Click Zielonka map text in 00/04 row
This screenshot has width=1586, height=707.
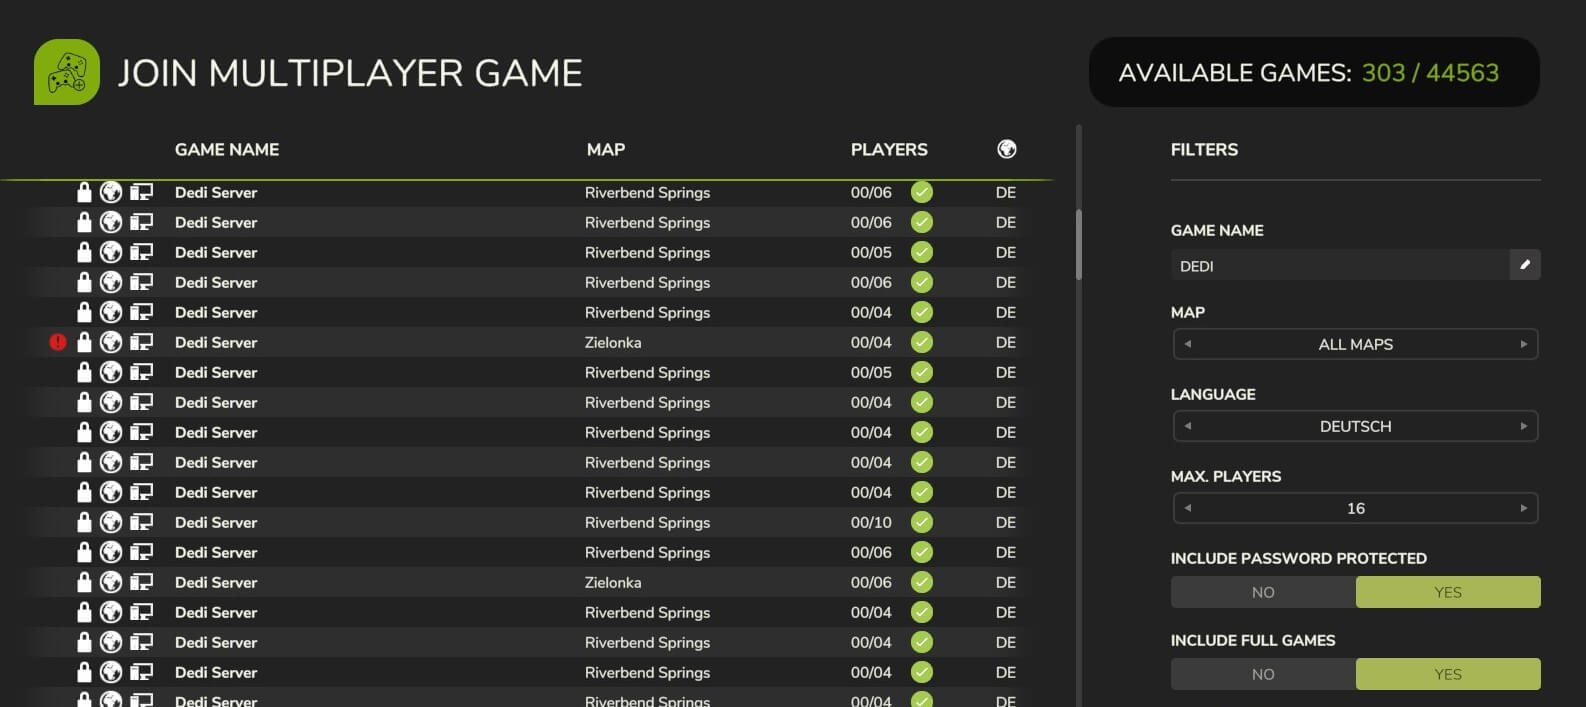613,342
